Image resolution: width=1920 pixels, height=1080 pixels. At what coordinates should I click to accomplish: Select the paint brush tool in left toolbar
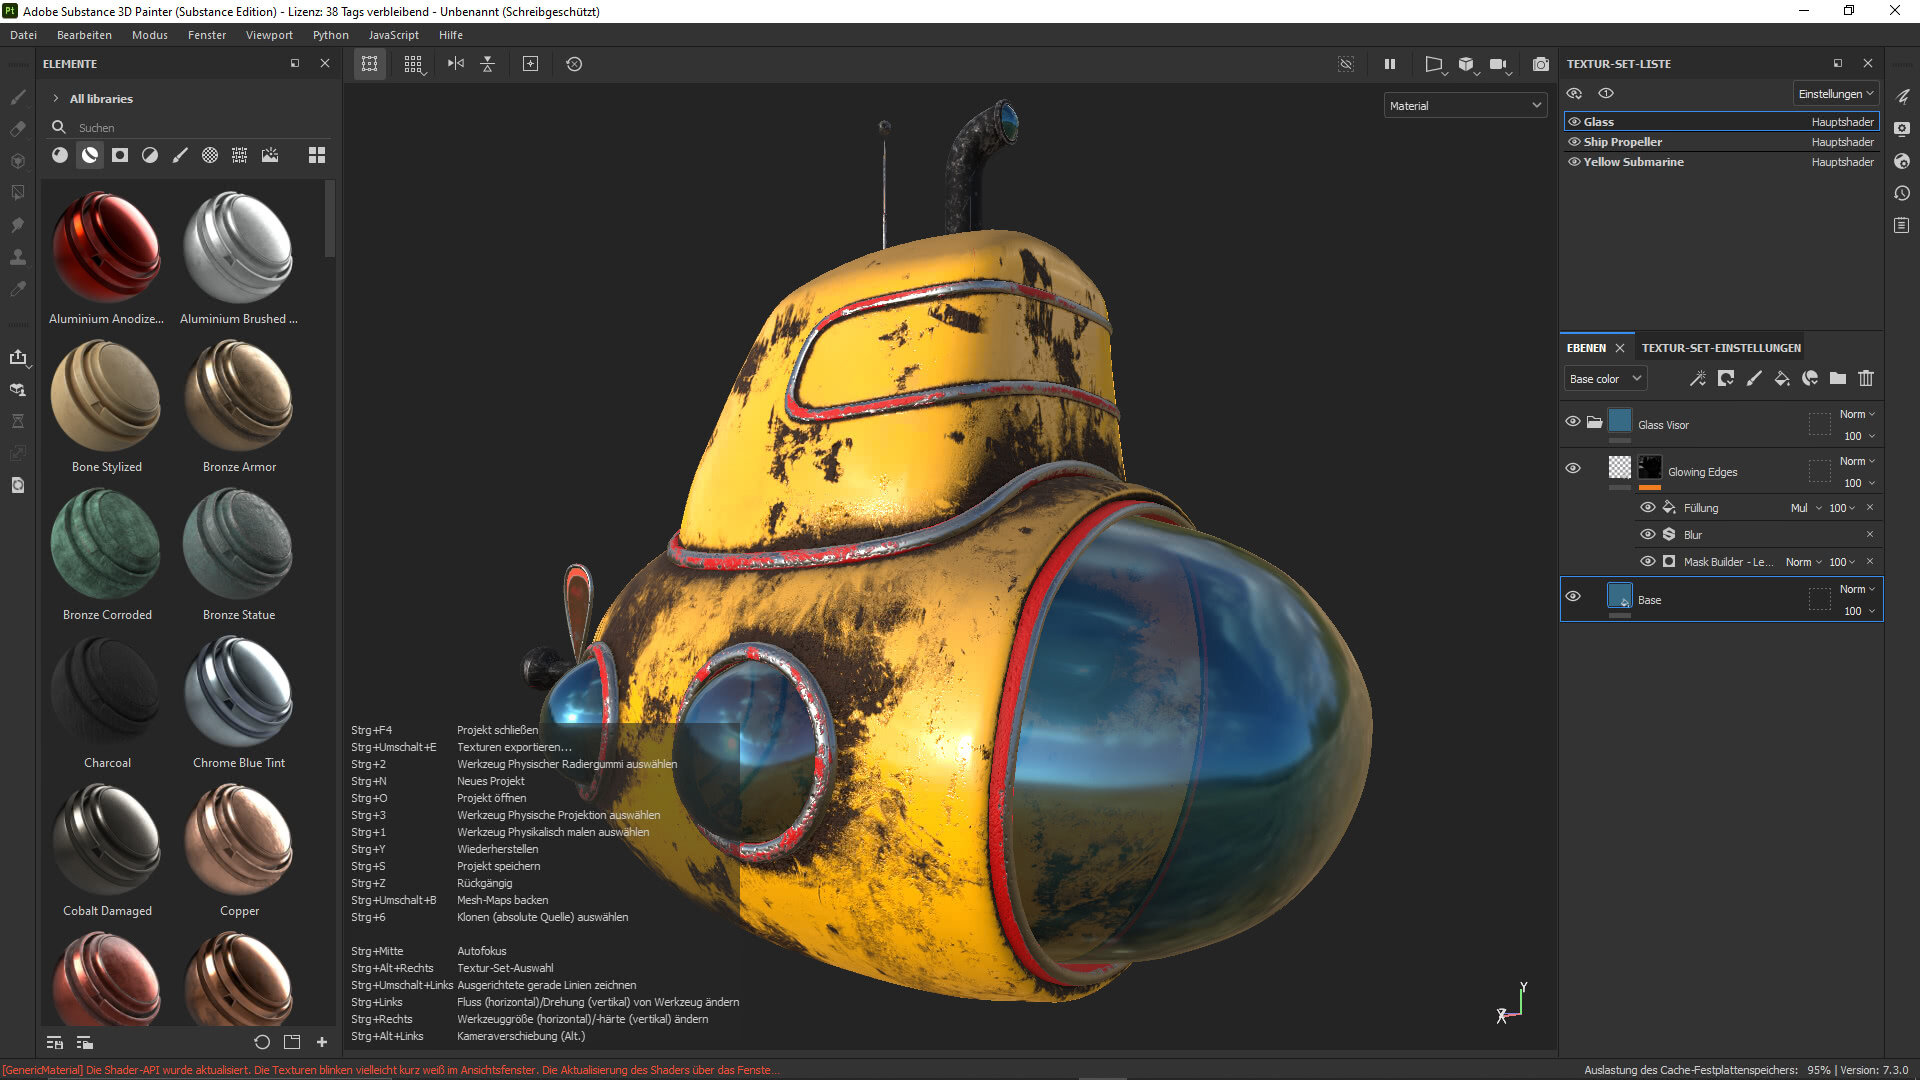(x=18, y=97)
